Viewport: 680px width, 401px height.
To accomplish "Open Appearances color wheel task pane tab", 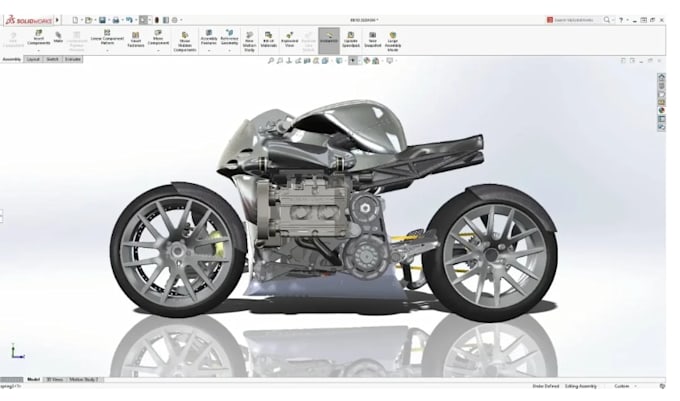I will click(x=661, y=110).
